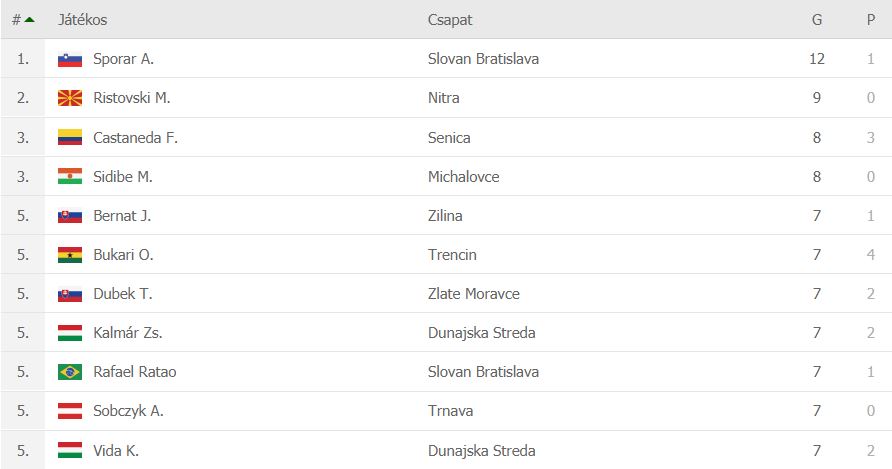Open player profile of Dubek T.
This screenshot has width=892, height=469.
[123, 294]
